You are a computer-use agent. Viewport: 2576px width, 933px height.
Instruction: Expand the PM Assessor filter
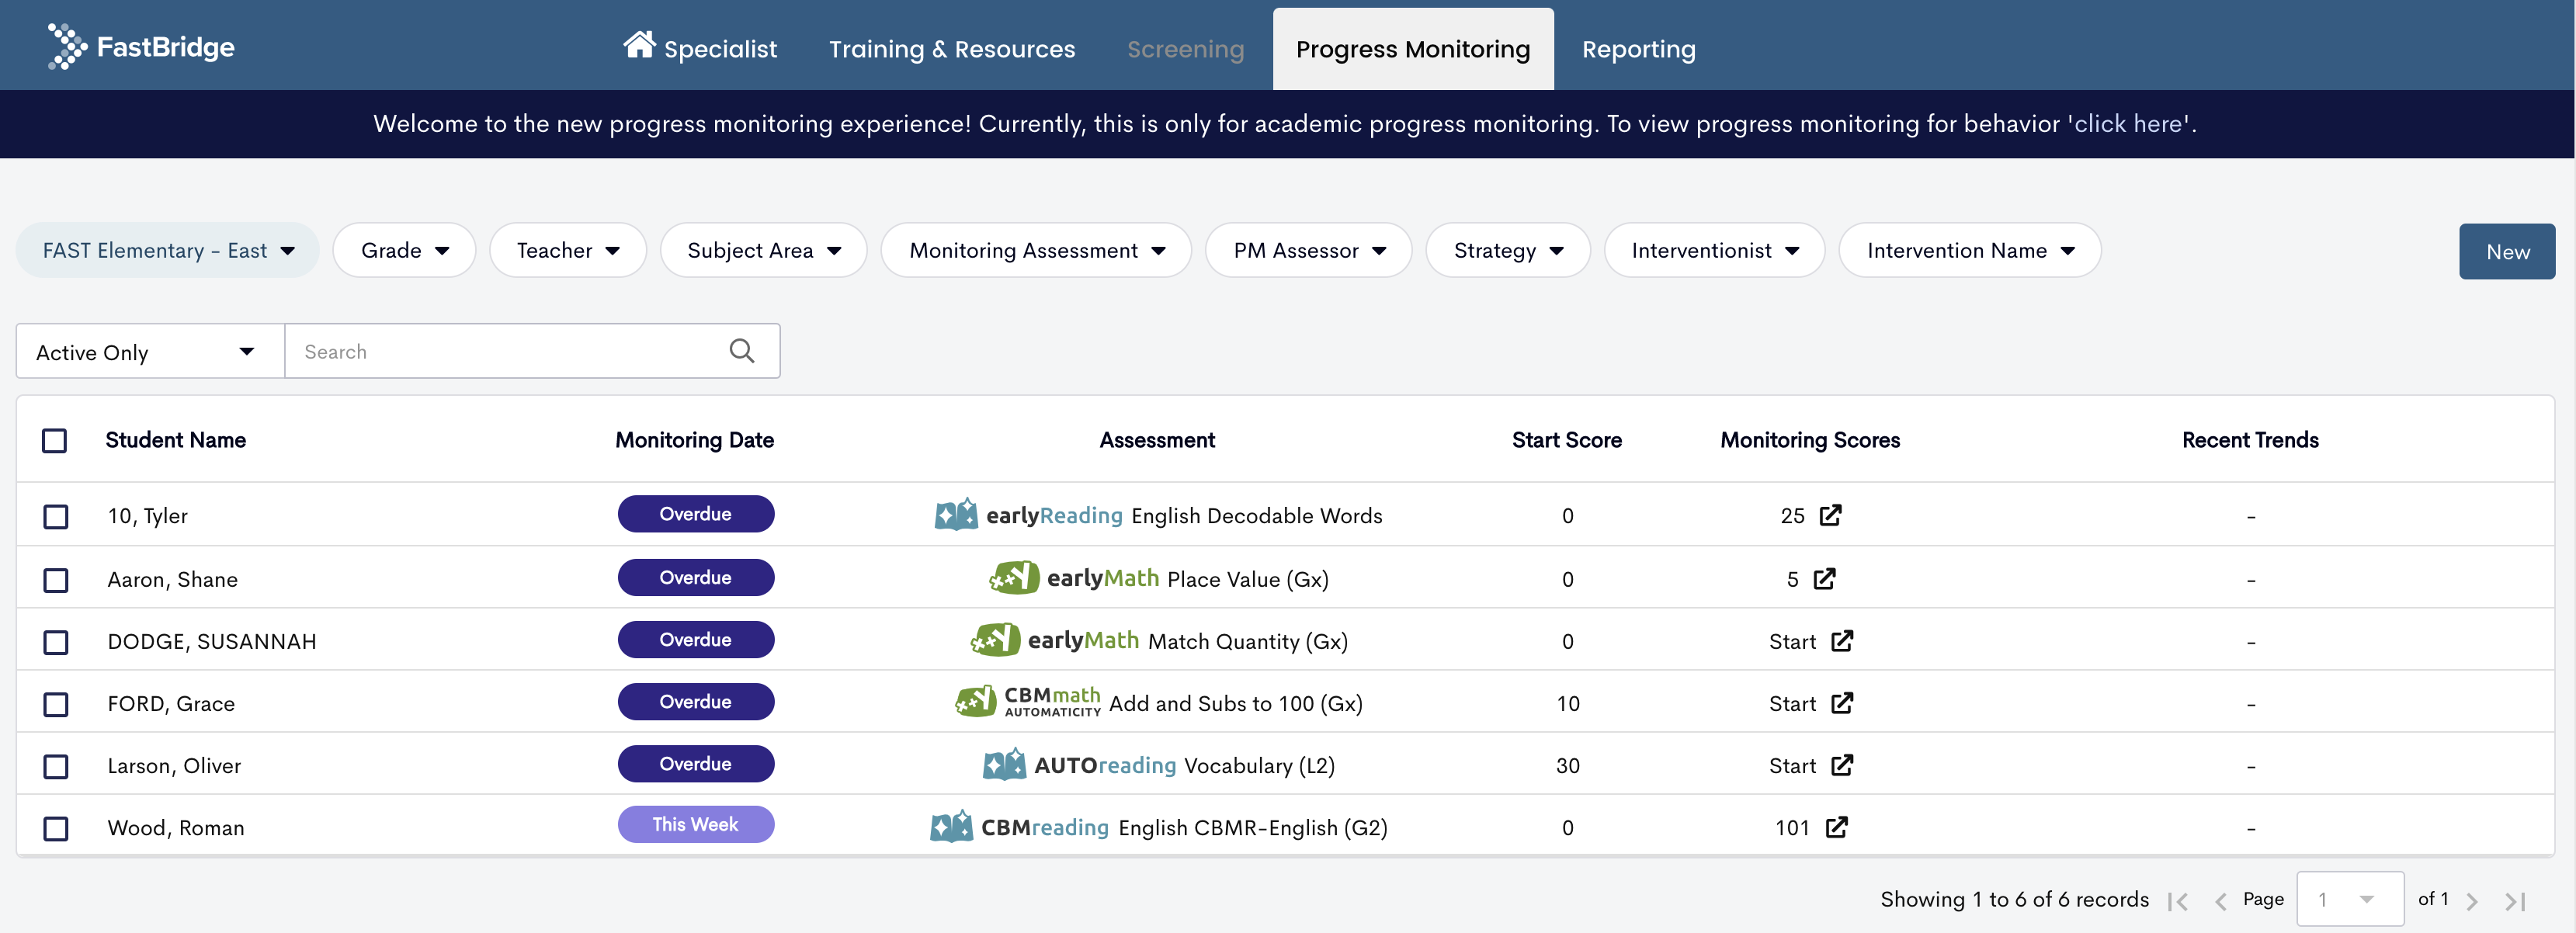click(x=1309, y=250)
